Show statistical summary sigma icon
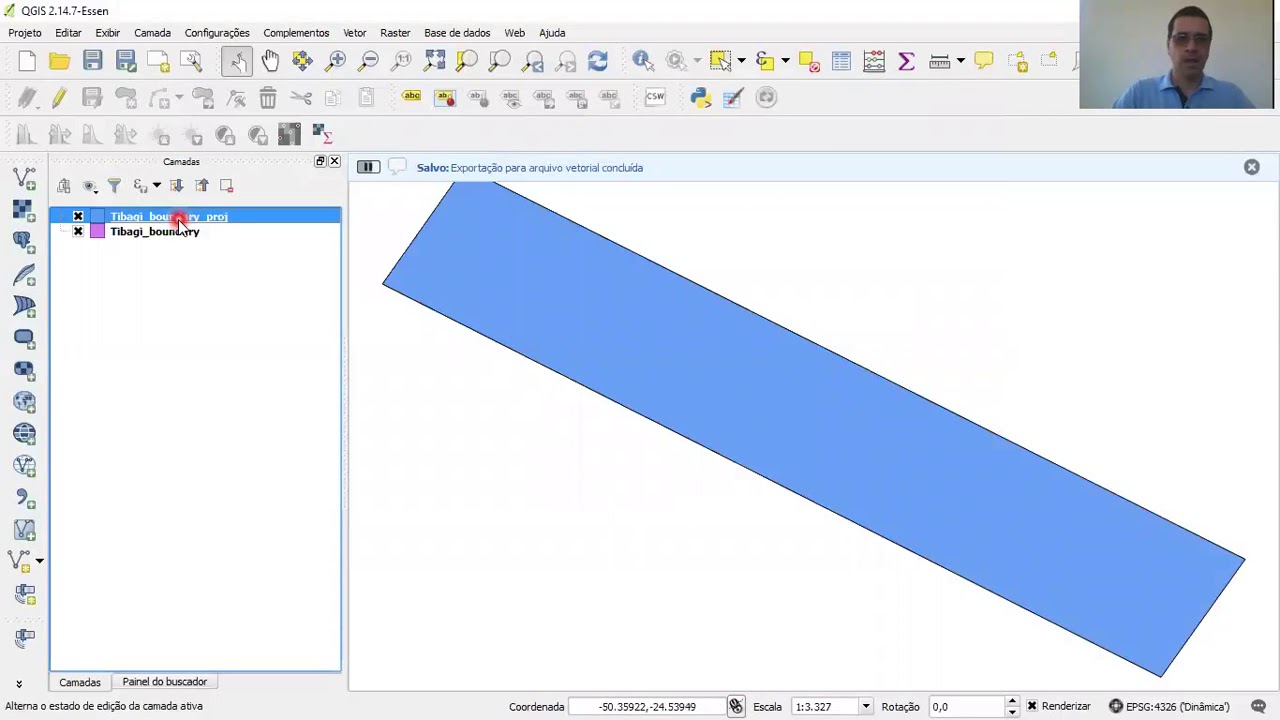The width and height of the screenshot is (1280, 720). pos(906,62)
